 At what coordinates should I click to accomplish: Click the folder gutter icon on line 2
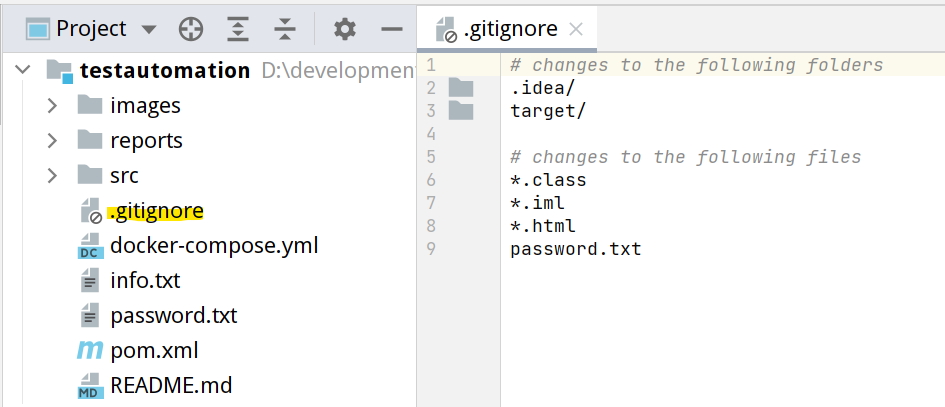coord(461,88)
